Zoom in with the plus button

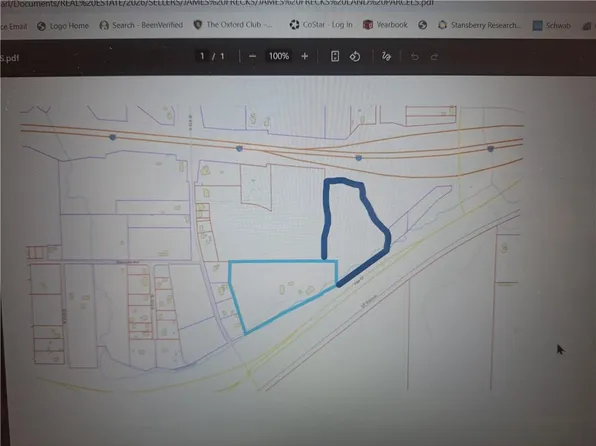304,57
